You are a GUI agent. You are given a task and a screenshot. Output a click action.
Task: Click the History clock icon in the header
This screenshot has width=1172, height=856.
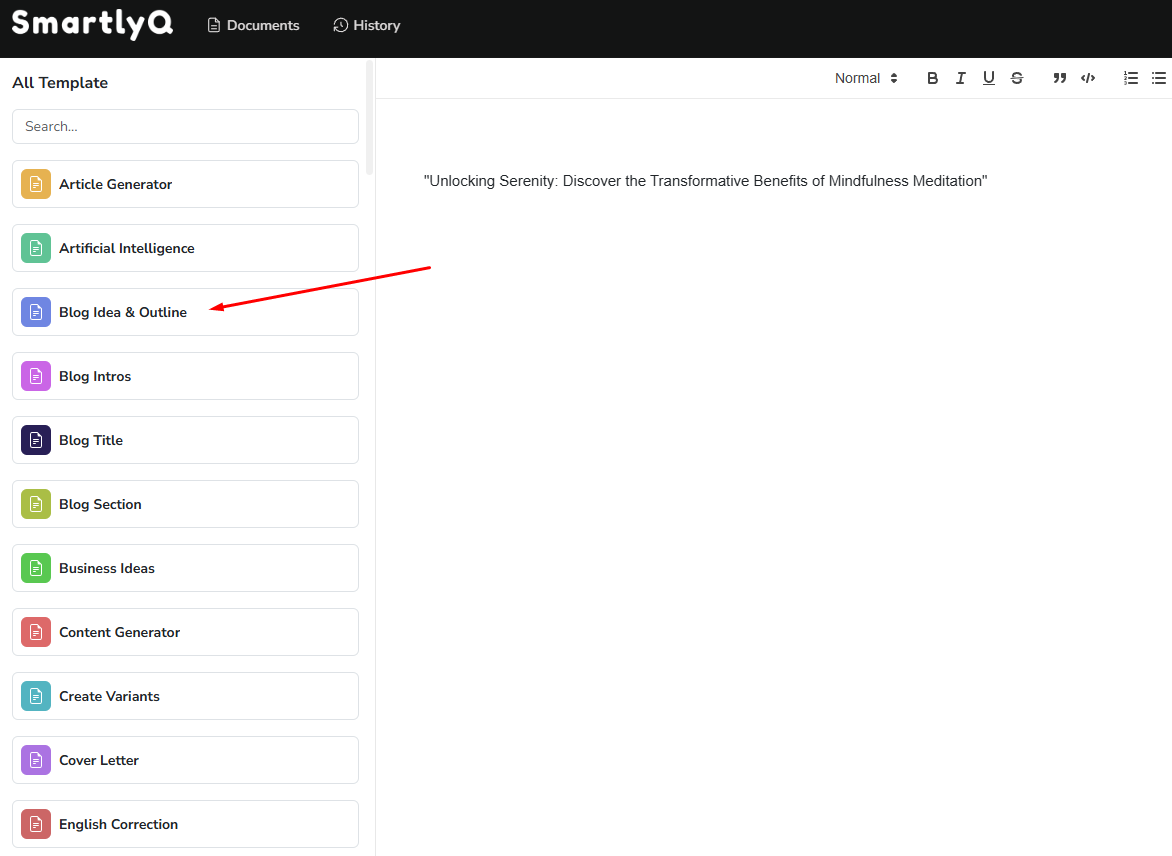tap(340, 25)
